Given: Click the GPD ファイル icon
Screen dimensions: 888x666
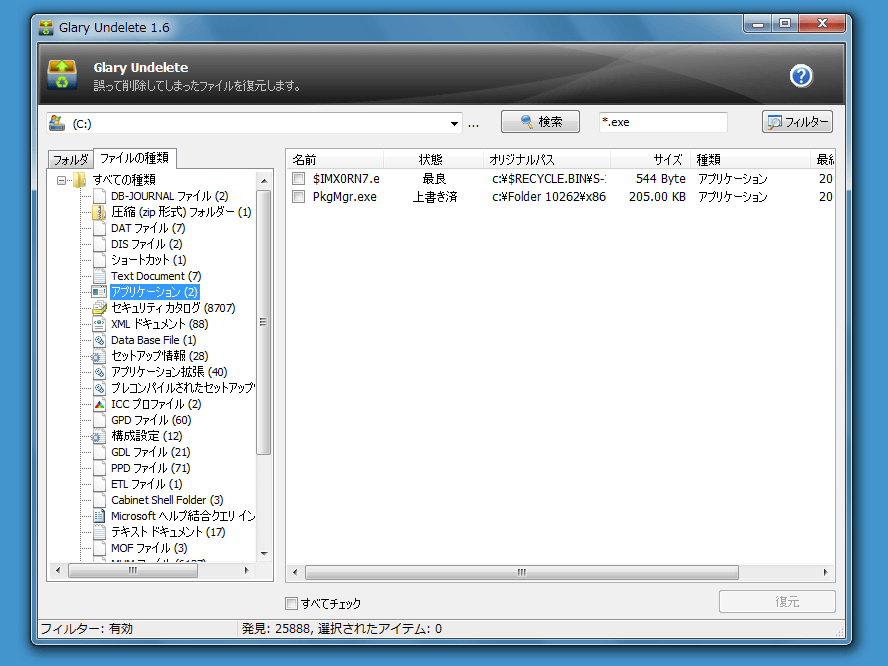Looking at the screenshot, I should click(99, 420).
